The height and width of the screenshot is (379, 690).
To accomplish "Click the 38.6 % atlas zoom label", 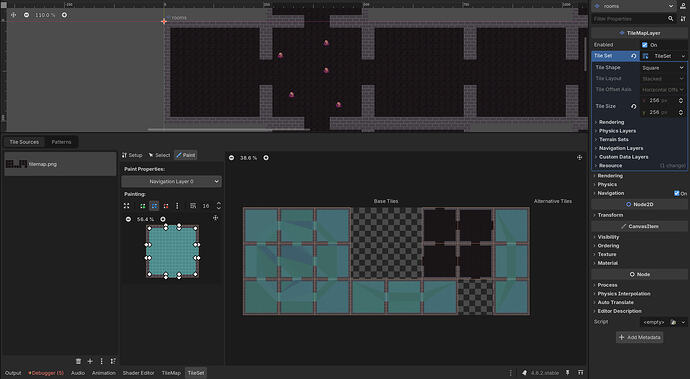I will pyautogui.click(x=249, y=158).
